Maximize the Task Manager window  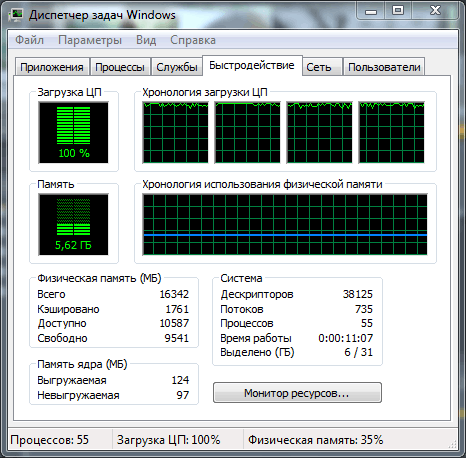(398, 11)
